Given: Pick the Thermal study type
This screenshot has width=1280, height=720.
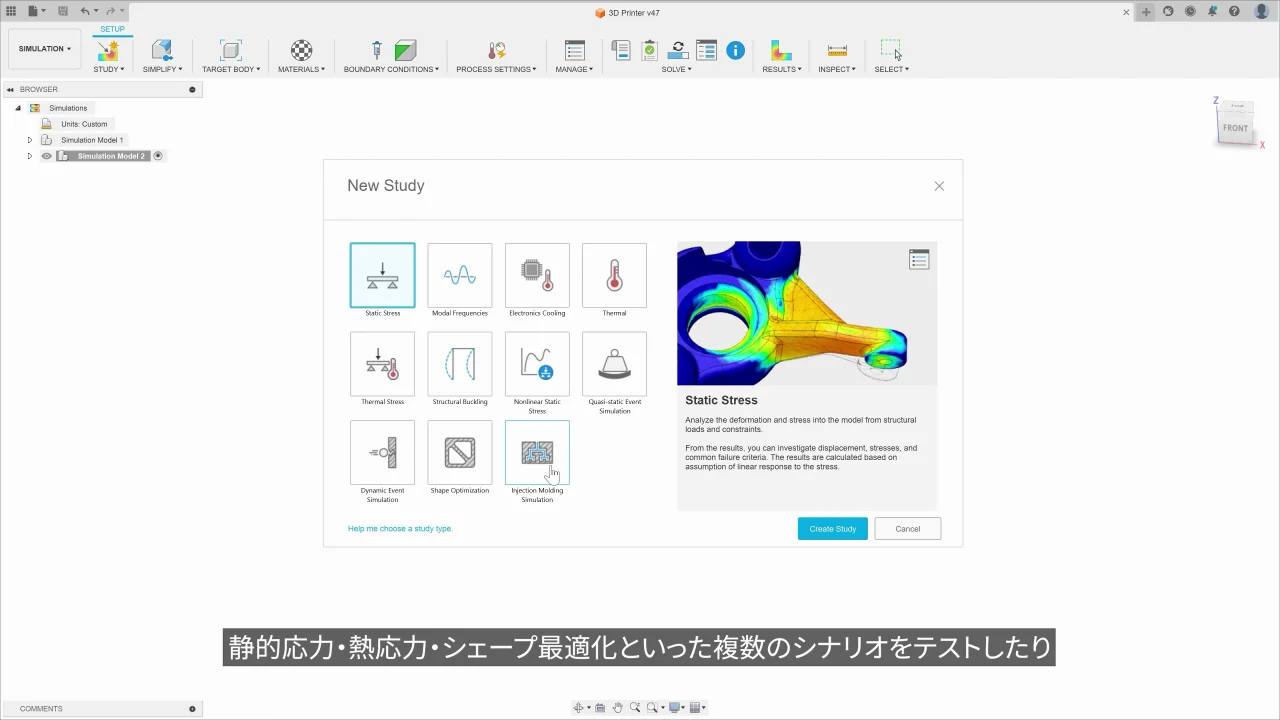Looking at the screenshot, I should coord(614,275).
